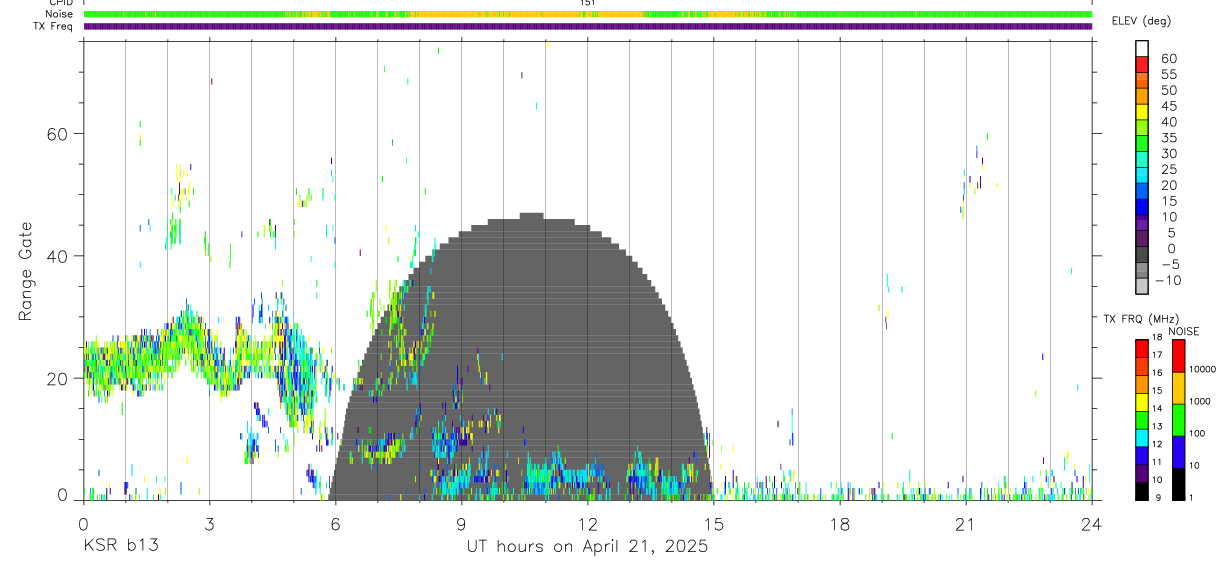Click the cyan segment of TX FRQ color bar
The image size is (1228, 567).
click(x=1142, y=438)
